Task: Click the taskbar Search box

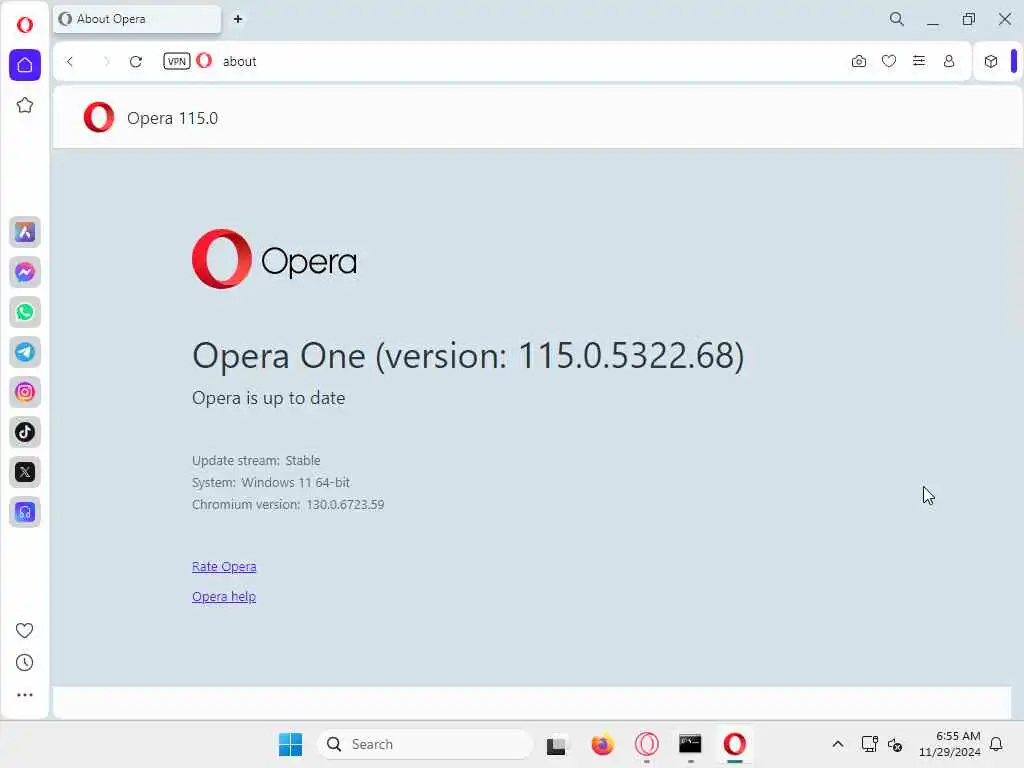Action: pos(425,744)
